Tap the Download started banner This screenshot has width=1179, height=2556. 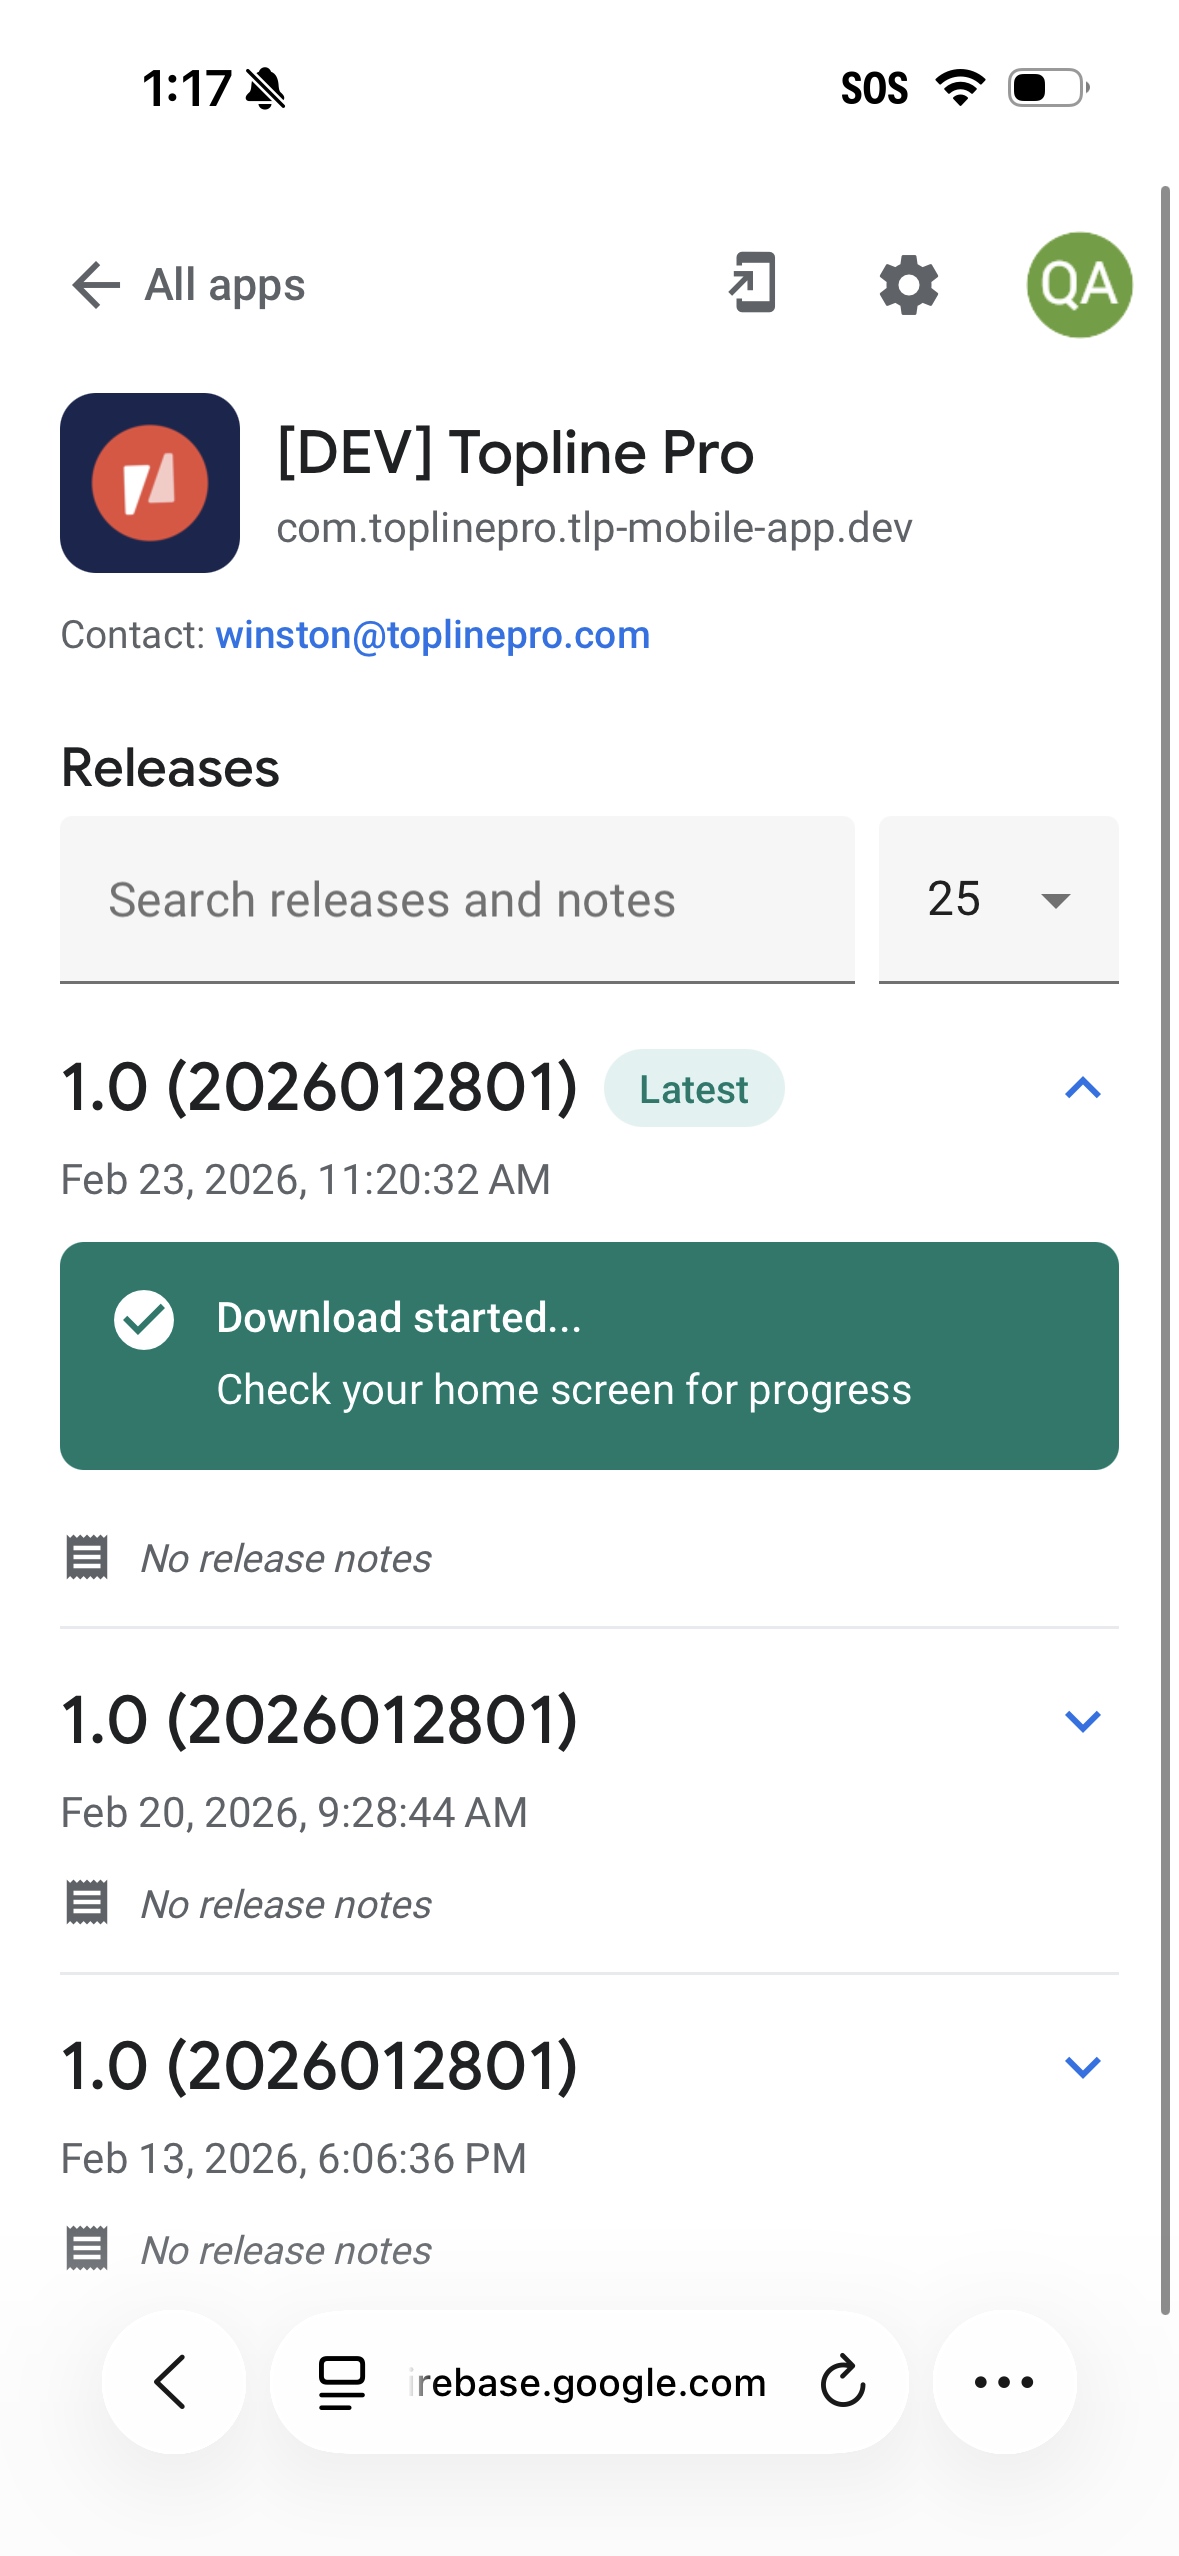tap(589, 1355)
